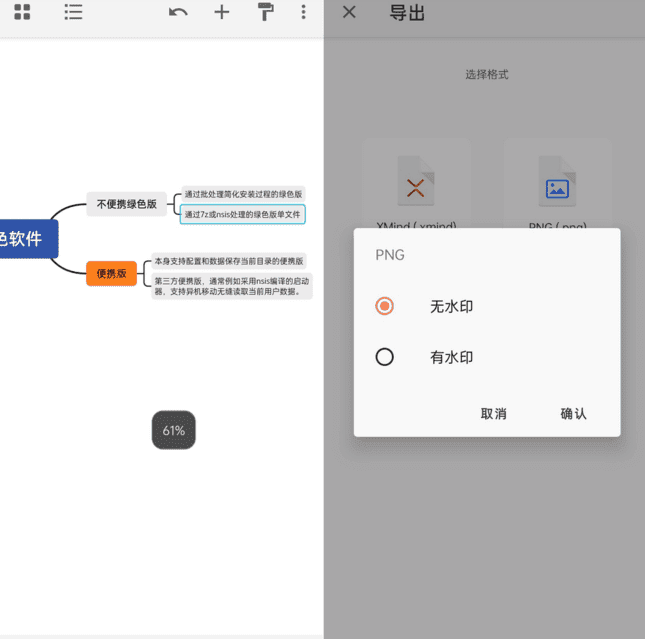Image resolution: width=645 pixels, height=639 pixels.
Task: Select the 有水印 radio option
Action: [384, 357]
